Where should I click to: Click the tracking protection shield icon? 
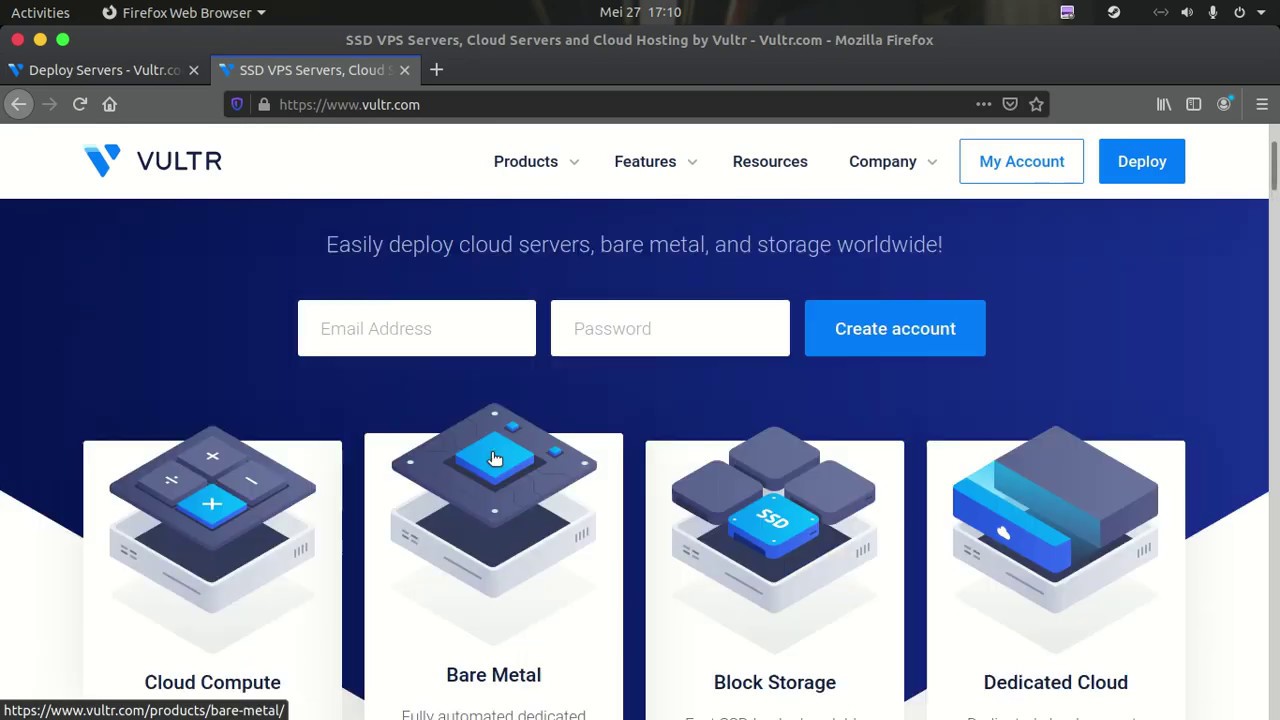point(237,104)
